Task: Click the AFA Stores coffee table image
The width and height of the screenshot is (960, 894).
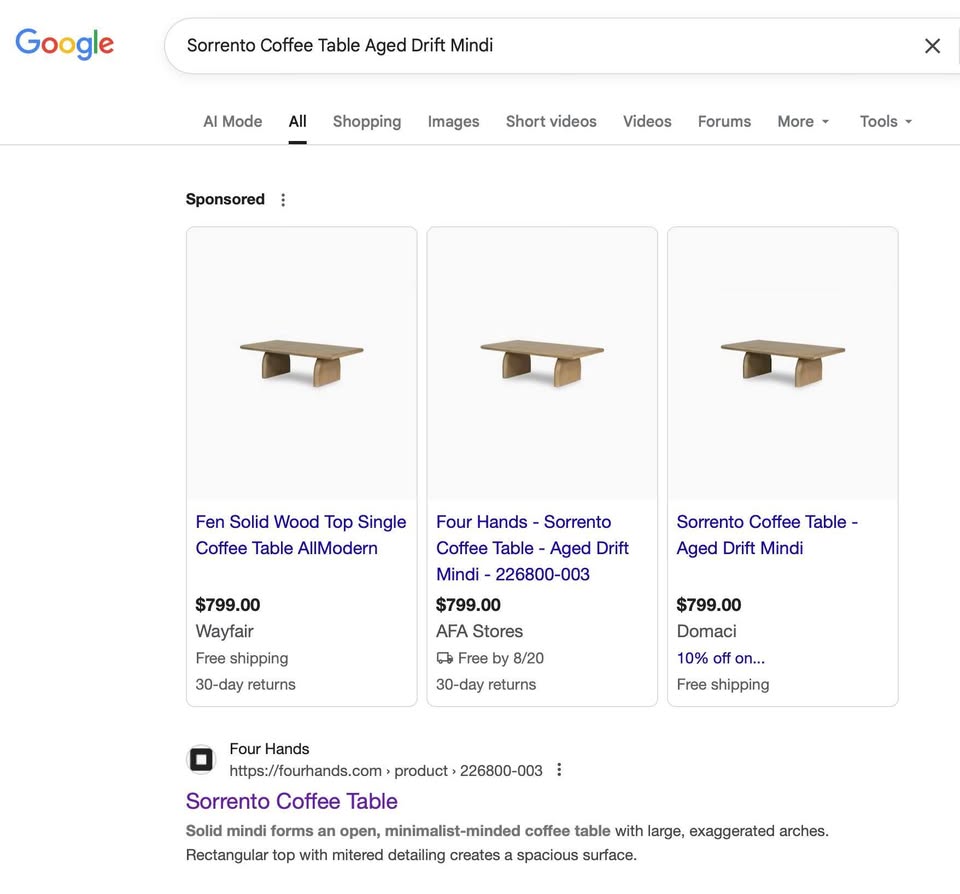Action: (x=542, y=363)
